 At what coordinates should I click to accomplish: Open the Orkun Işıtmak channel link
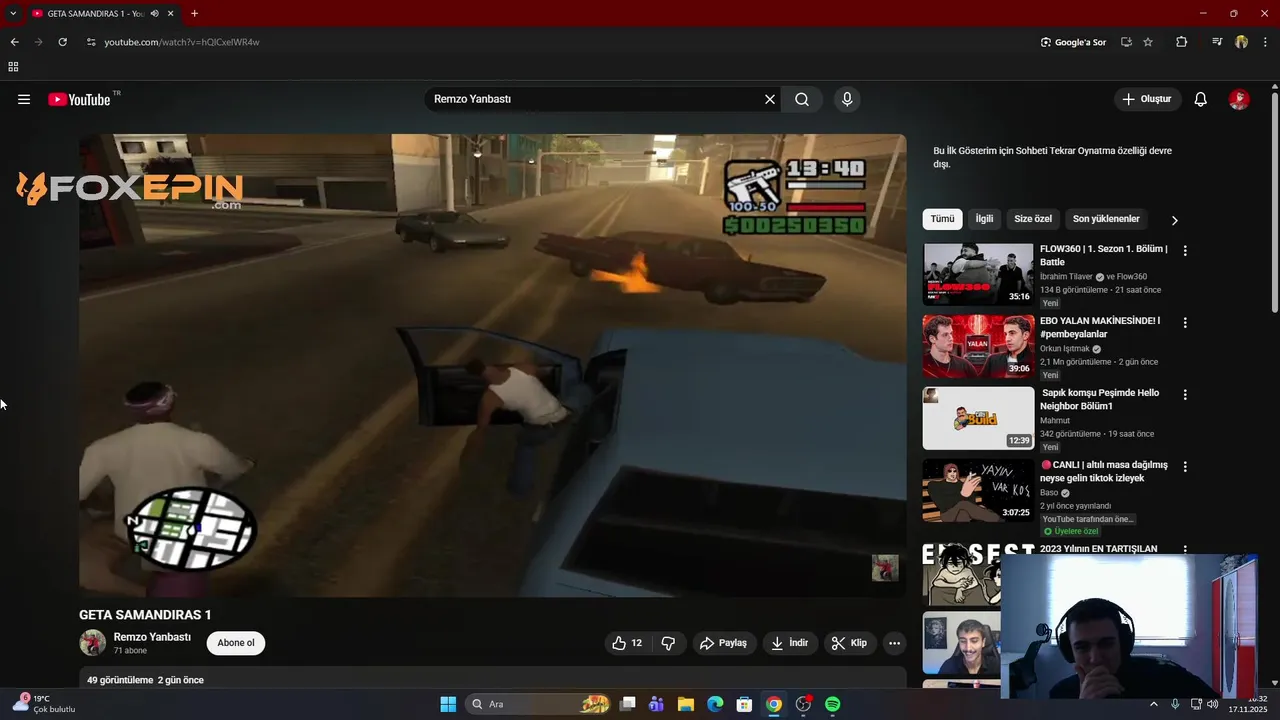[x=1064, y=349]
